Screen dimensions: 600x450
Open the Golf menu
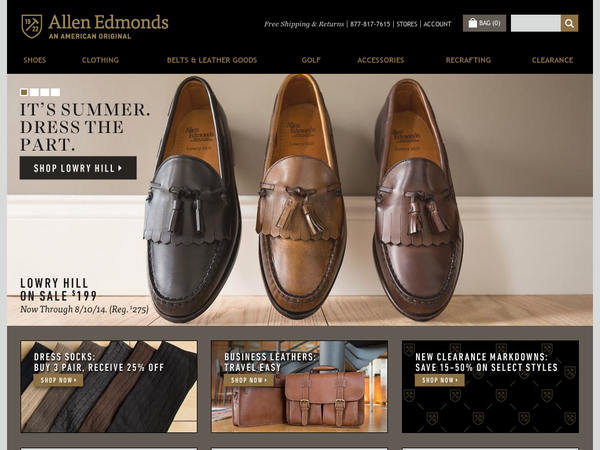(x=311, y=60)
